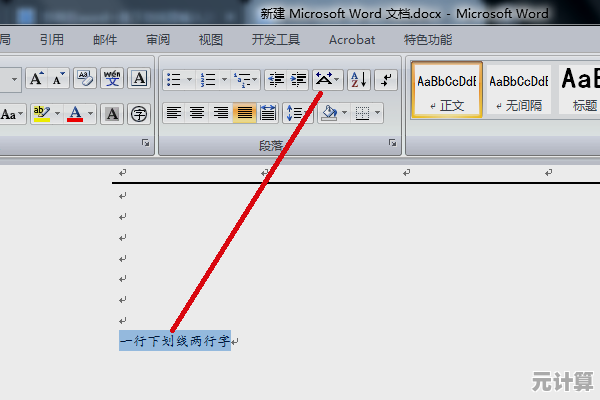Click the Shrink Font button
Screen dimensions: 600x400
[59, 79]
